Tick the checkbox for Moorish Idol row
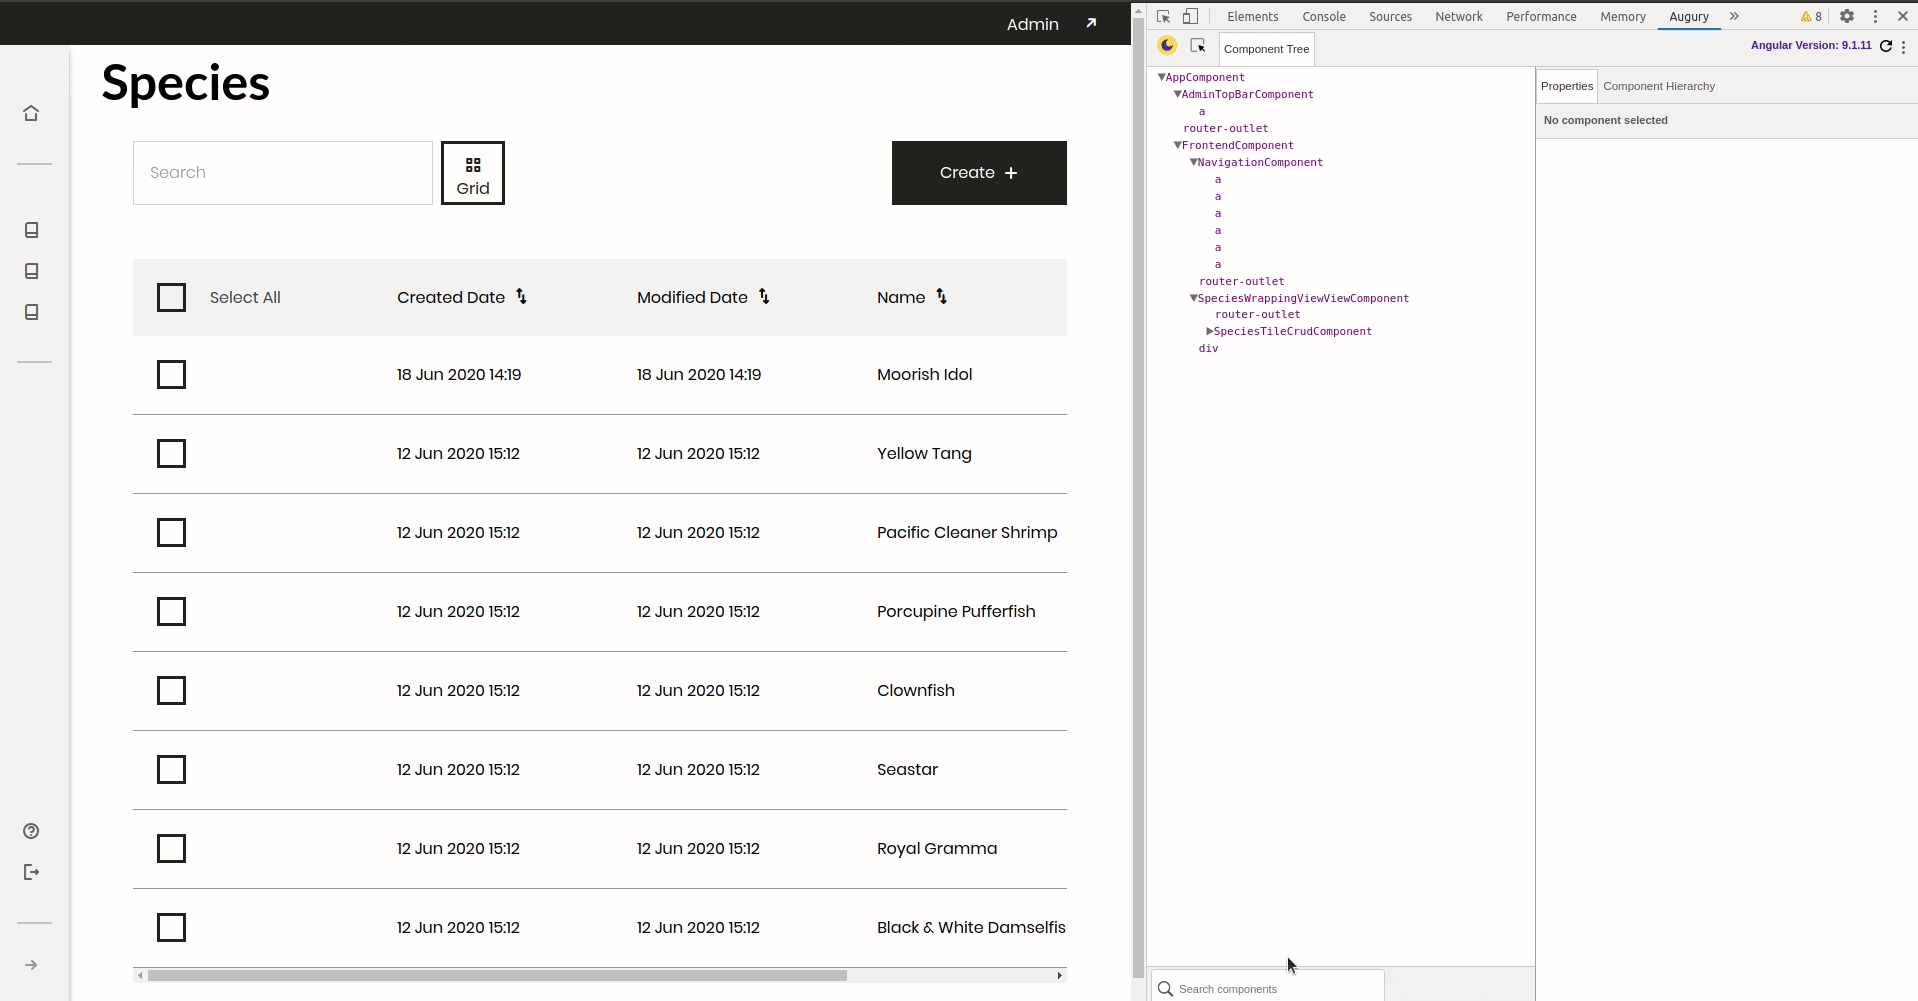This screenshot has width=1918, height=1001. pyautogui.click(x=172, y=375)
